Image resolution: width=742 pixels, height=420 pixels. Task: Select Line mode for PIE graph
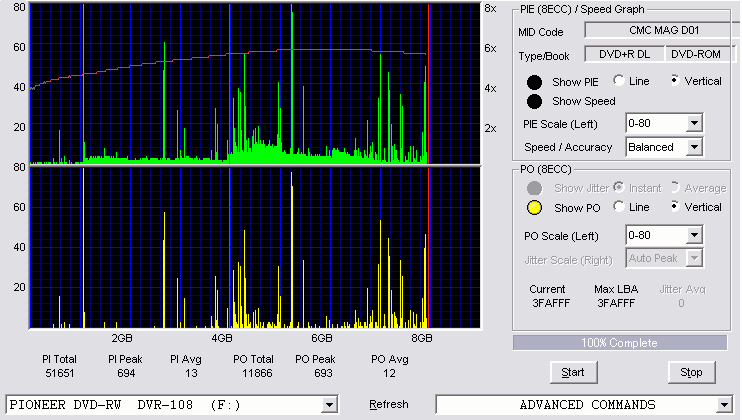click(x=618, y=80)
